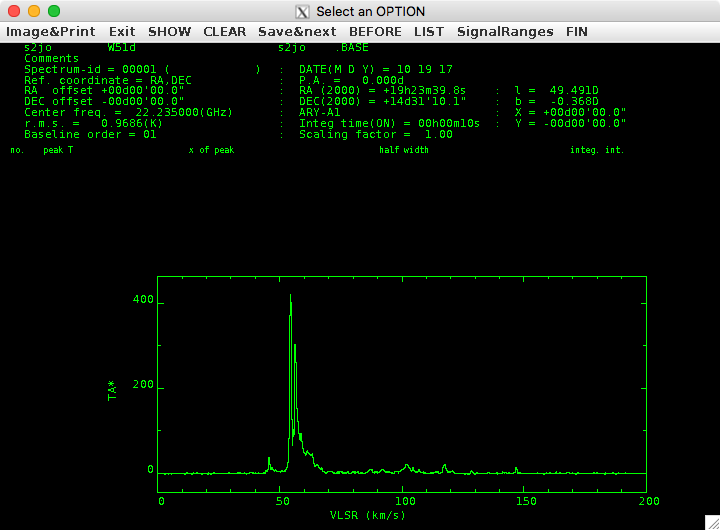720x530 pixels.
Task: Click the window resize grip corner
Action: tap(712, 522)
